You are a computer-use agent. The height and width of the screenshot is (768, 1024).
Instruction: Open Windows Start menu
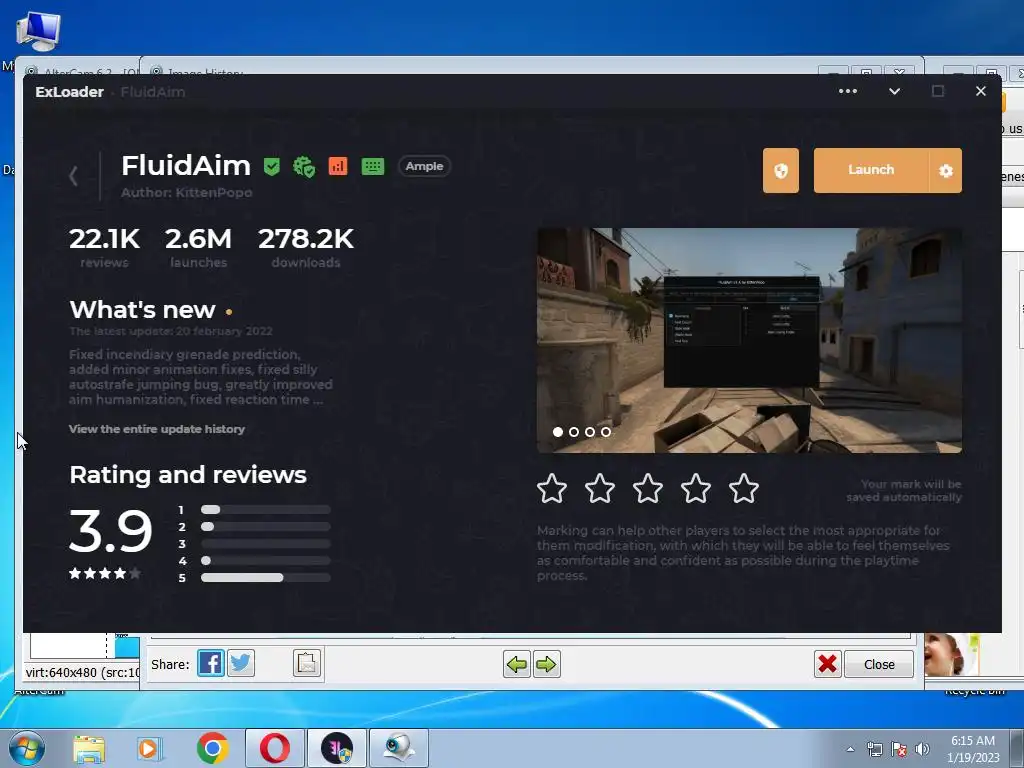point(26,748)
